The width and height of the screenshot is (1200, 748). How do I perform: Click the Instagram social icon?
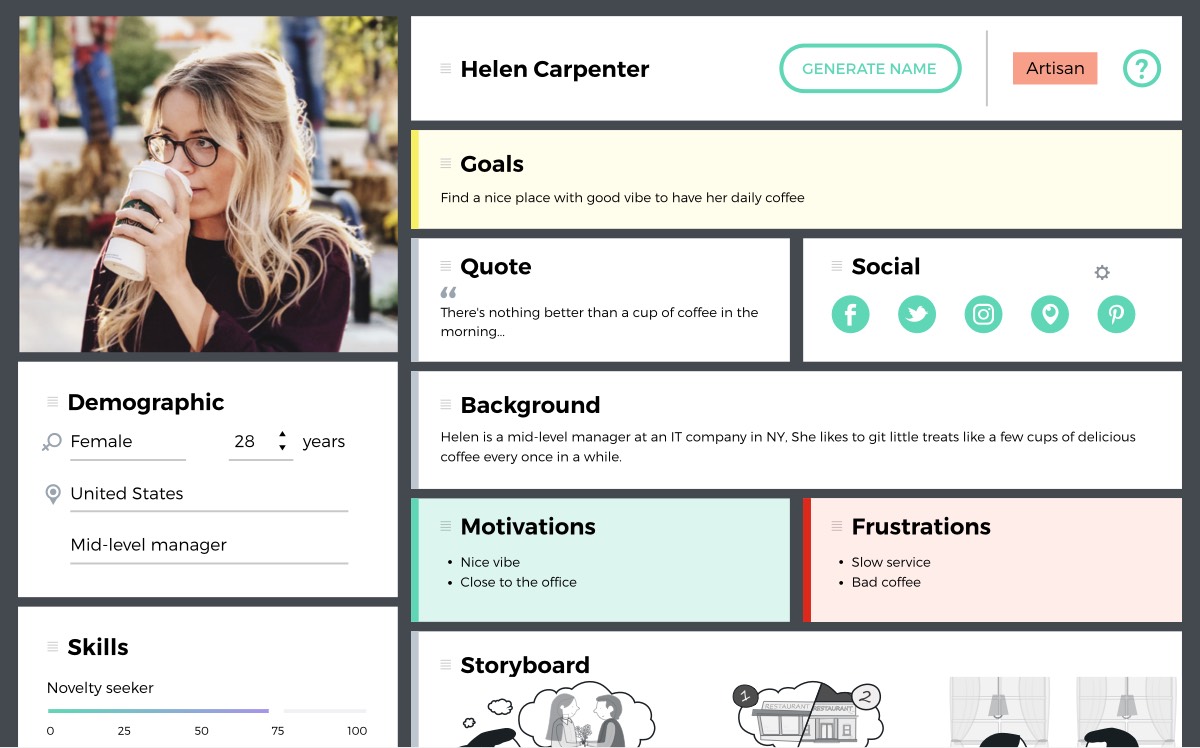tap(983, 315)
